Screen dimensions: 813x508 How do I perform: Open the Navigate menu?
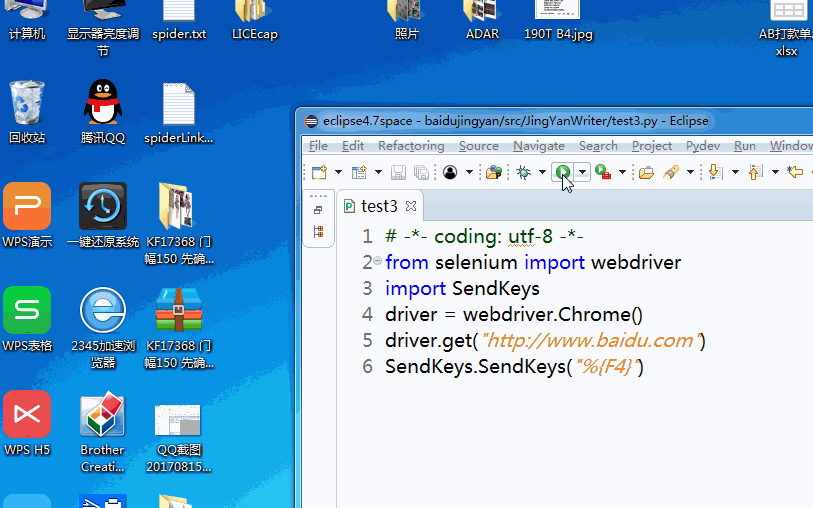point(539,146)
